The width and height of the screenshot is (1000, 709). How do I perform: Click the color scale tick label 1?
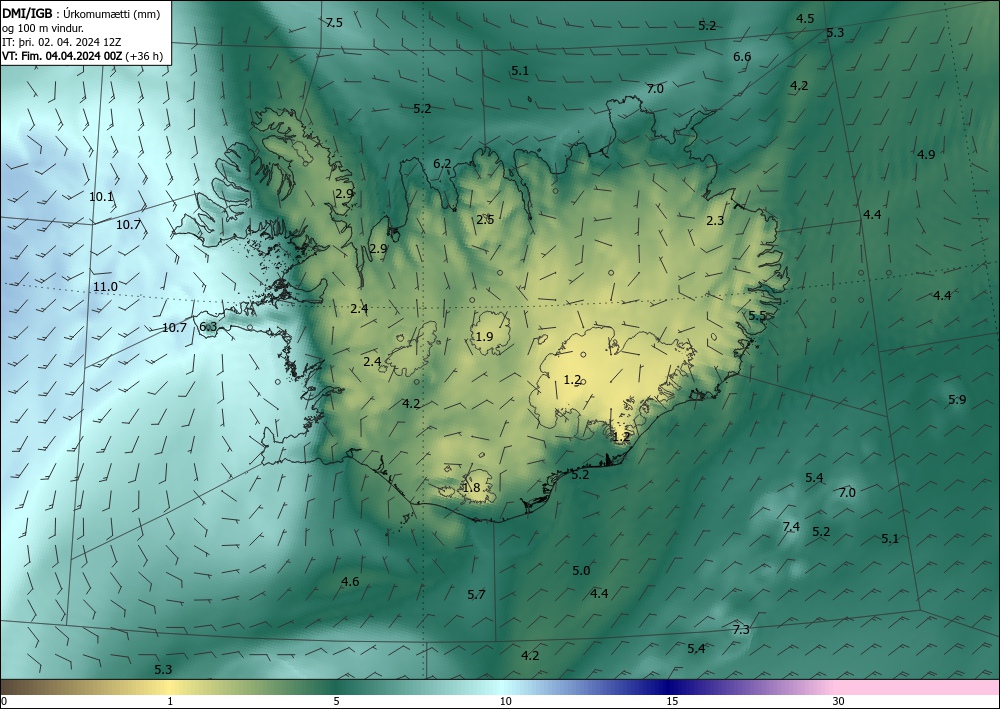(x=170, y=701)
